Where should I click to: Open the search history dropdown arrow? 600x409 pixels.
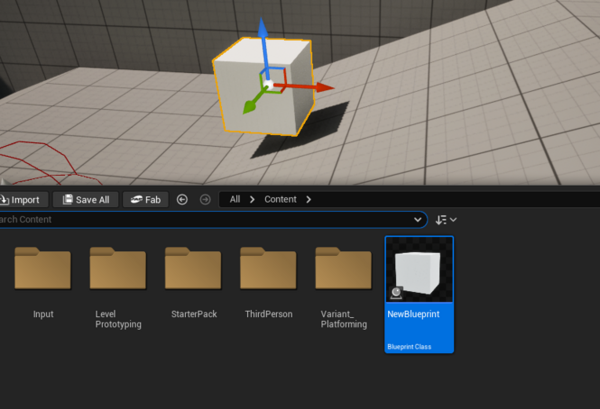(x=417, y=220)
